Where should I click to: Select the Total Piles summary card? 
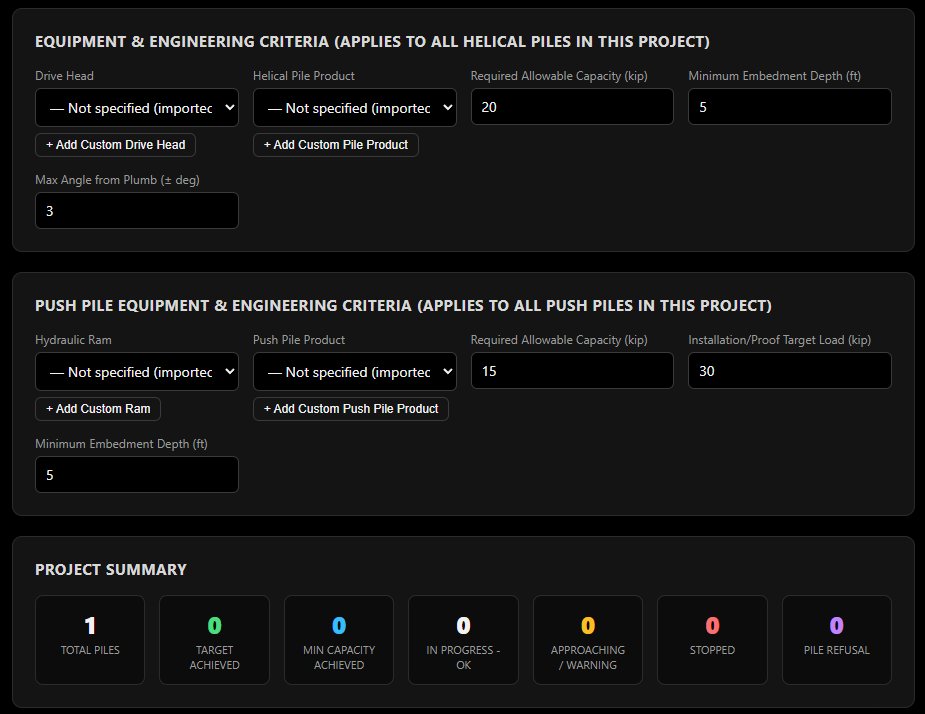90,640
